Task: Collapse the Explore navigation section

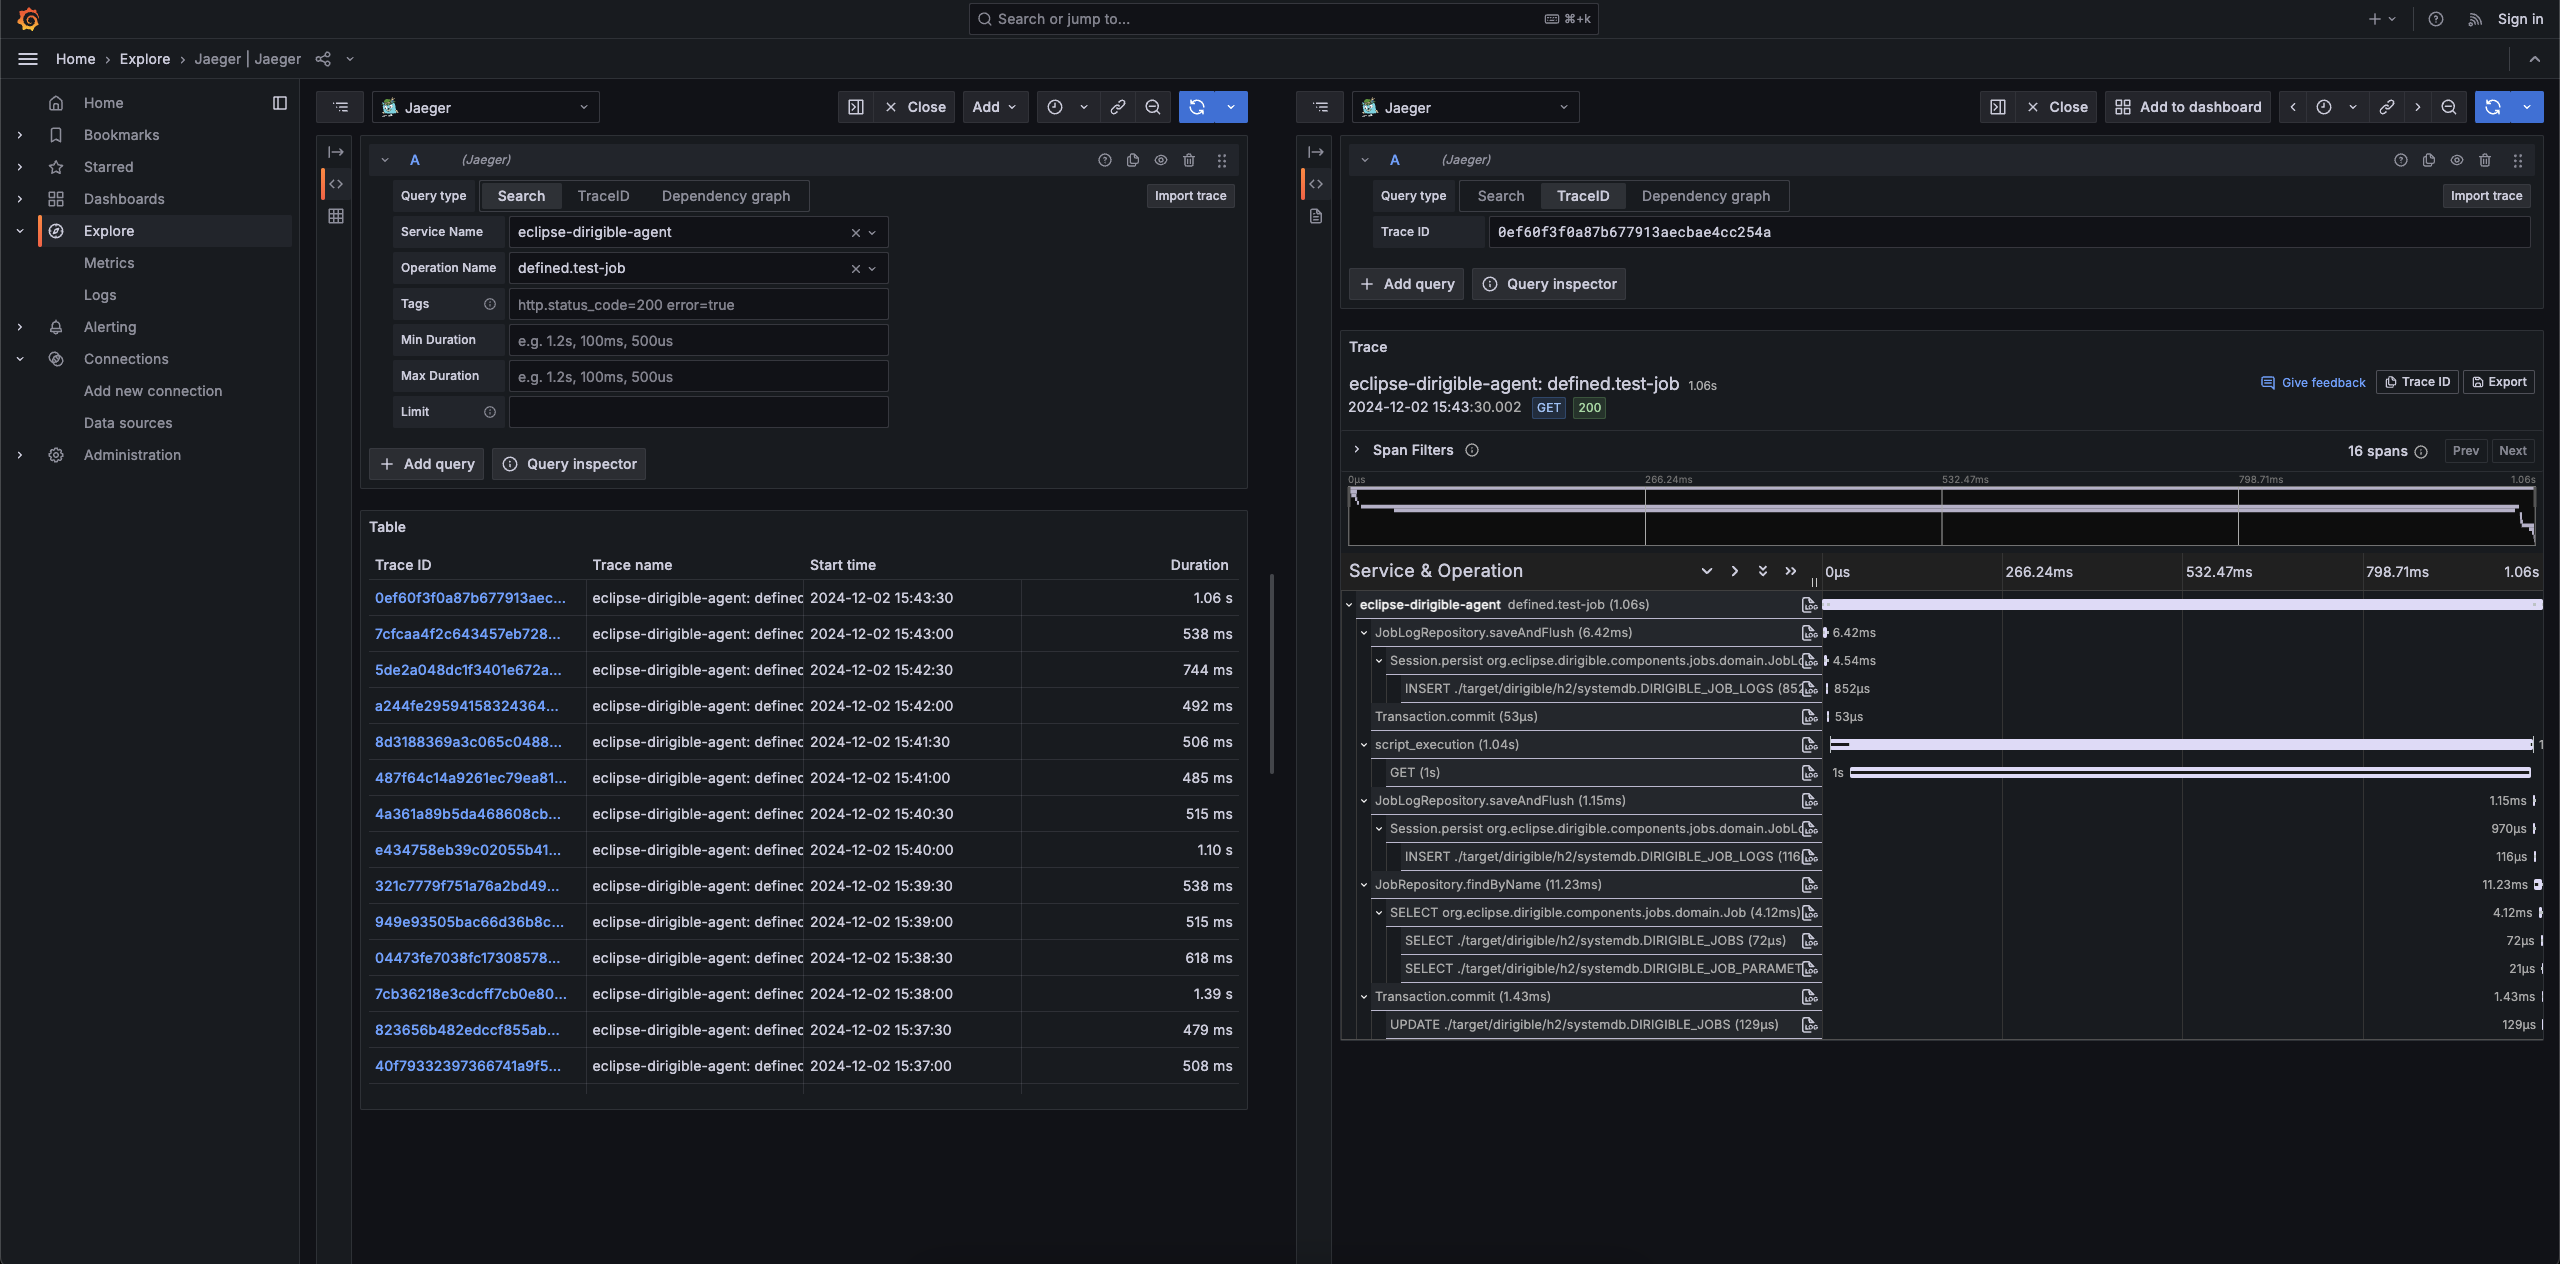Action: coord(20,231)
